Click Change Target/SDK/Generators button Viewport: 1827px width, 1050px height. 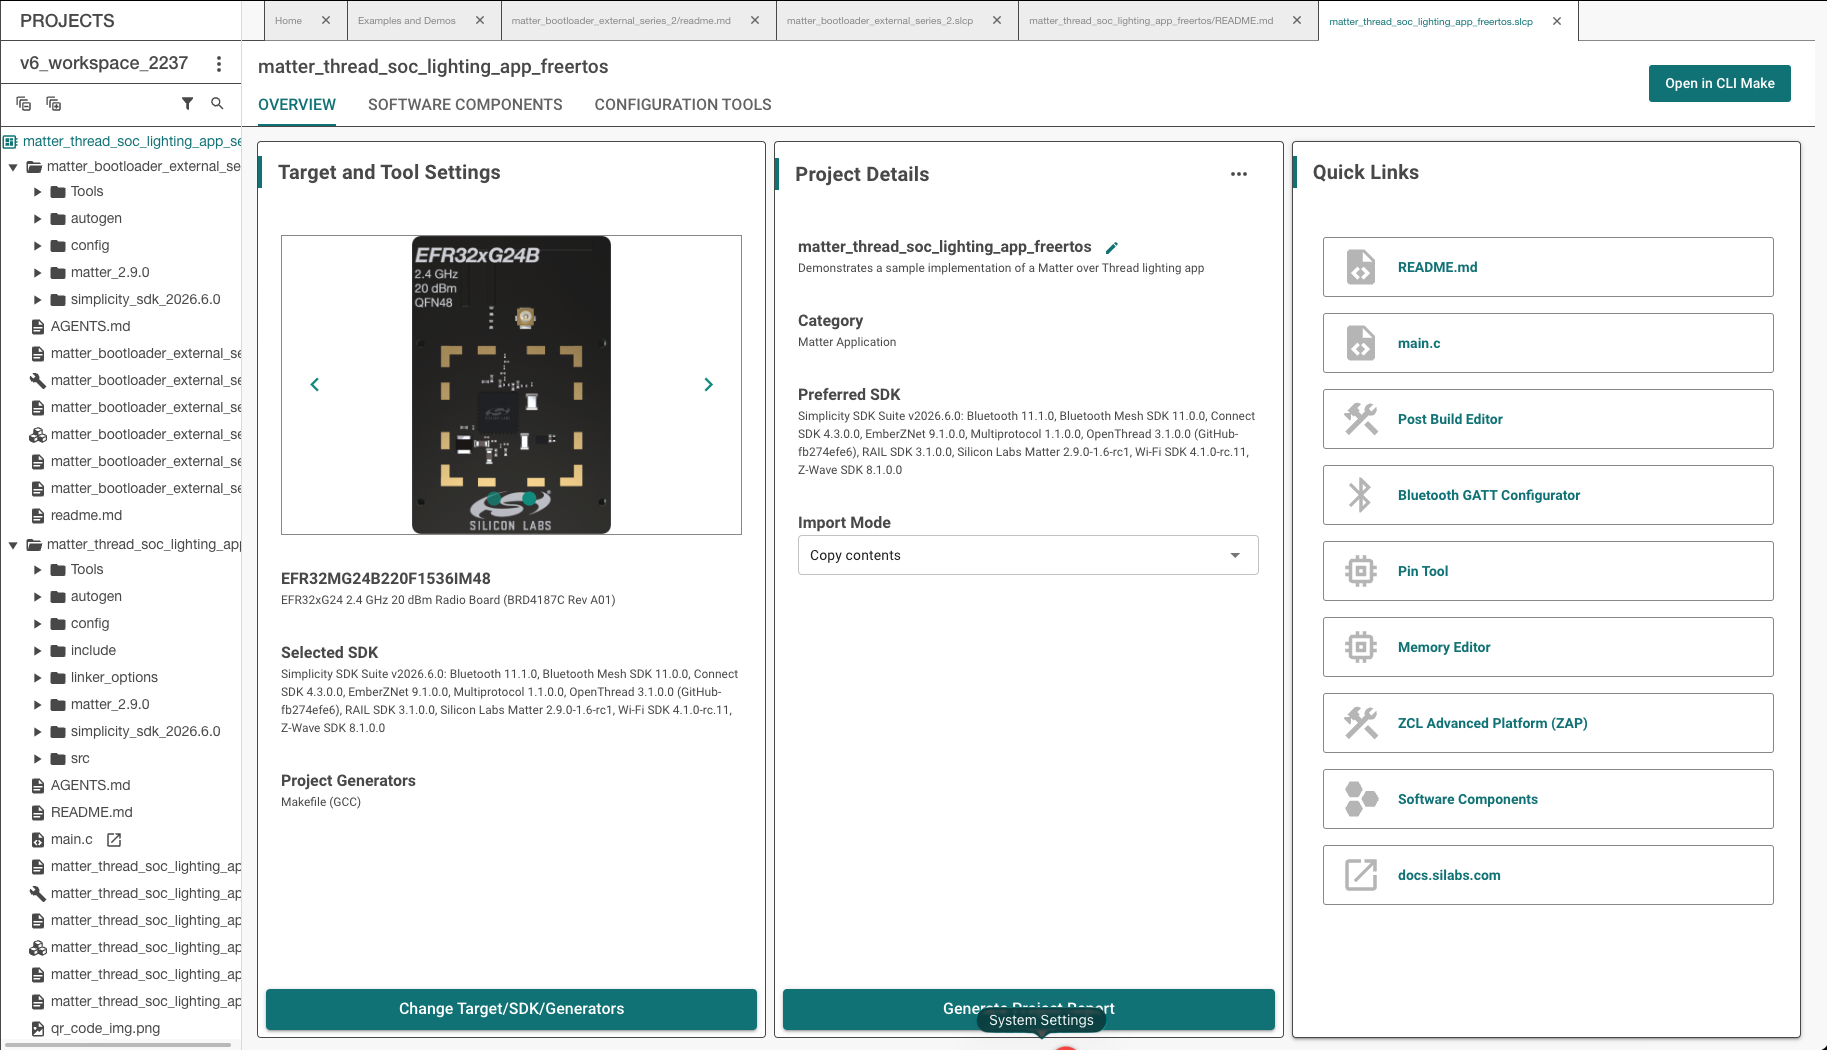[511, 1009]
